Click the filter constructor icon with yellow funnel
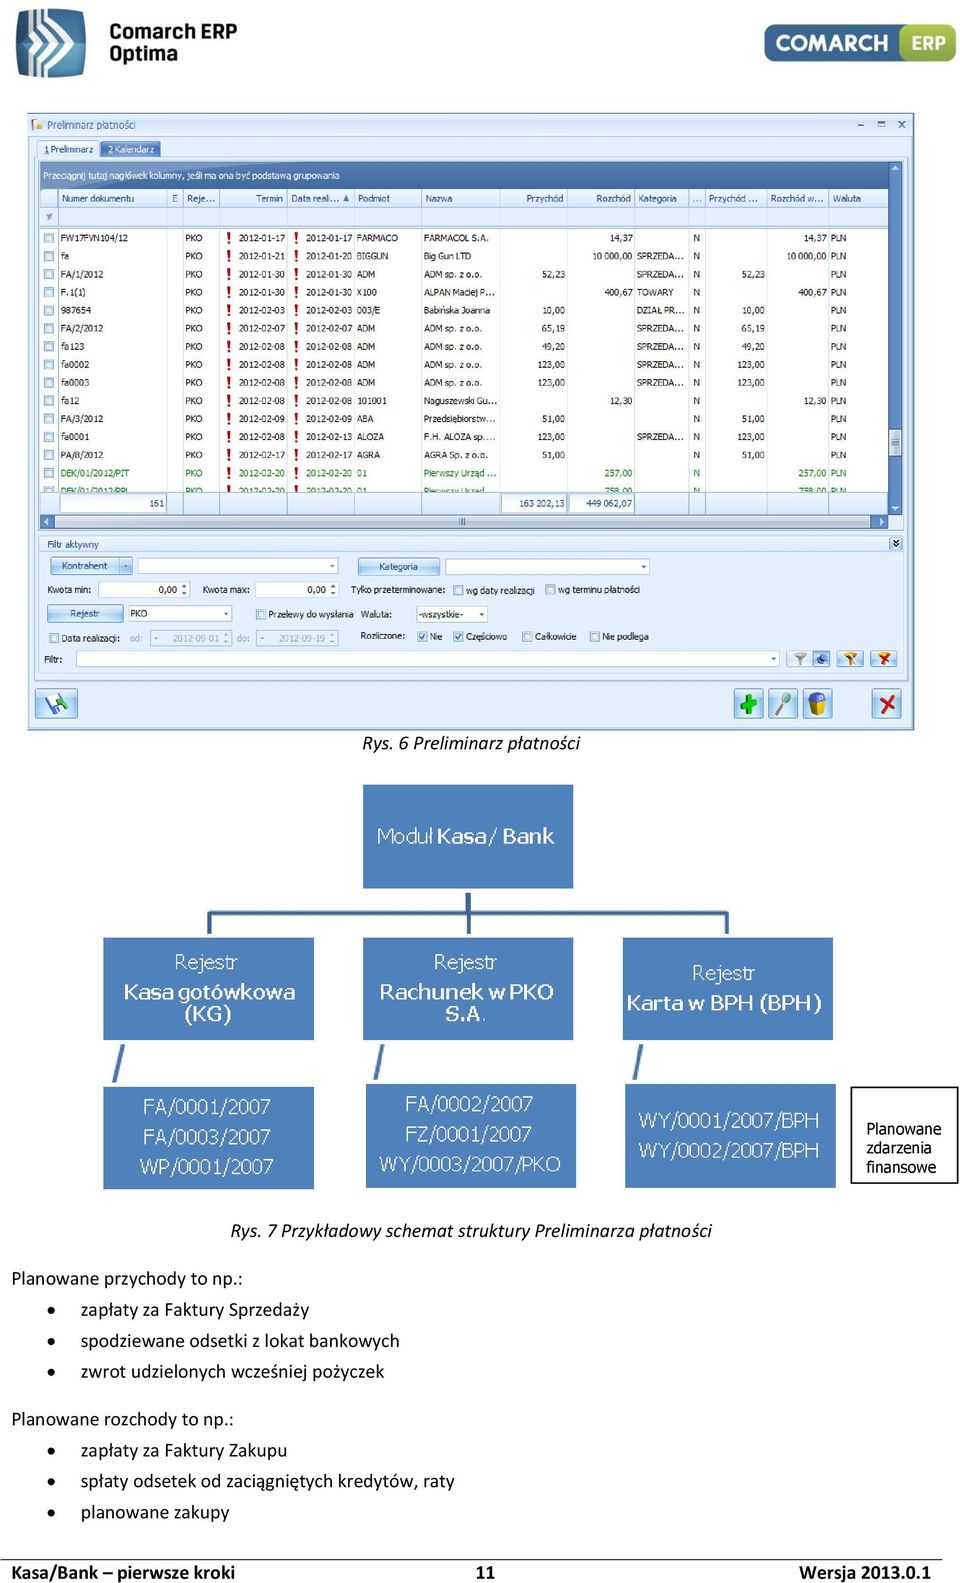960x1583 pixels. [849, 659]
